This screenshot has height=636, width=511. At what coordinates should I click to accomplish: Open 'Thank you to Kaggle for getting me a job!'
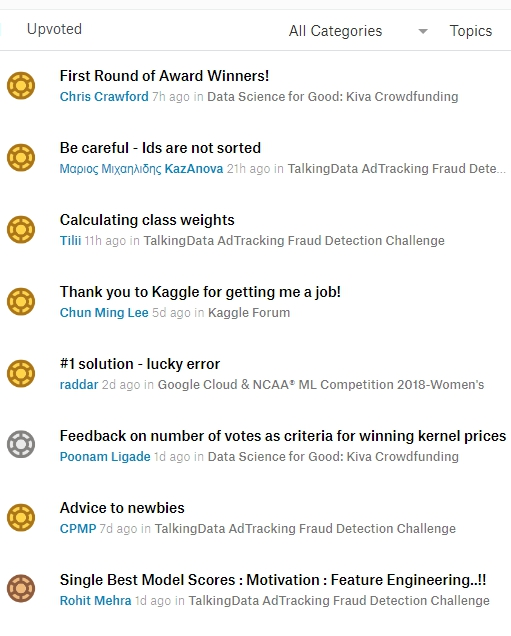pos(200,292)
